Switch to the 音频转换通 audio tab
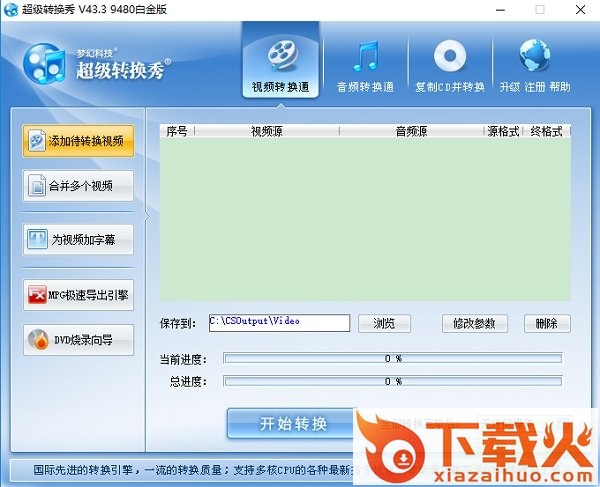The image size is (600, 487). click(365, 67)
